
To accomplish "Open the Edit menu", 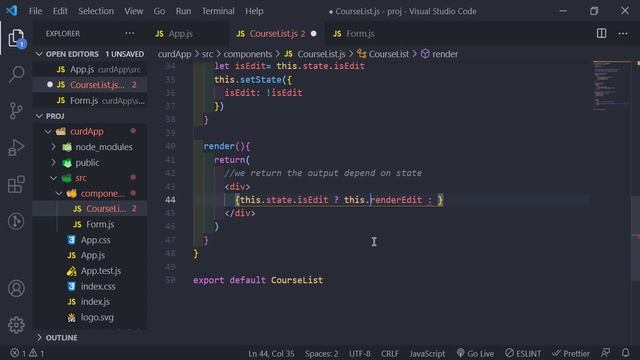I will pos(60,11).
